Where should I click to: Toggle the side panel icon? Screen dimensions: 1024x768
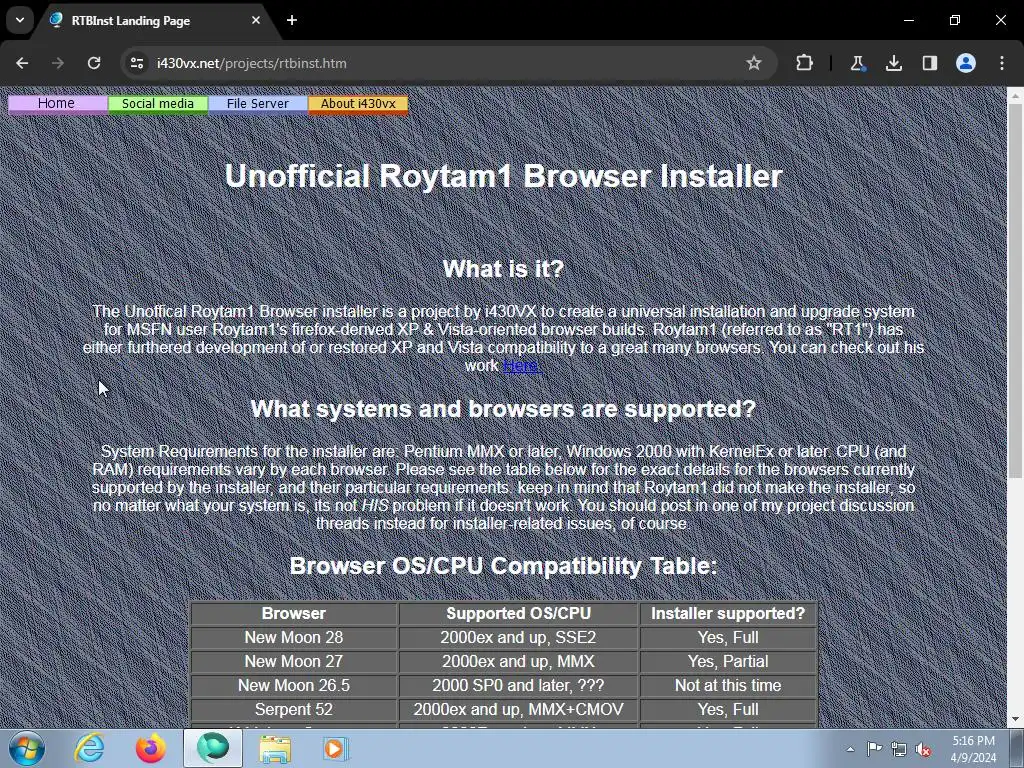(x=930, y=63)
